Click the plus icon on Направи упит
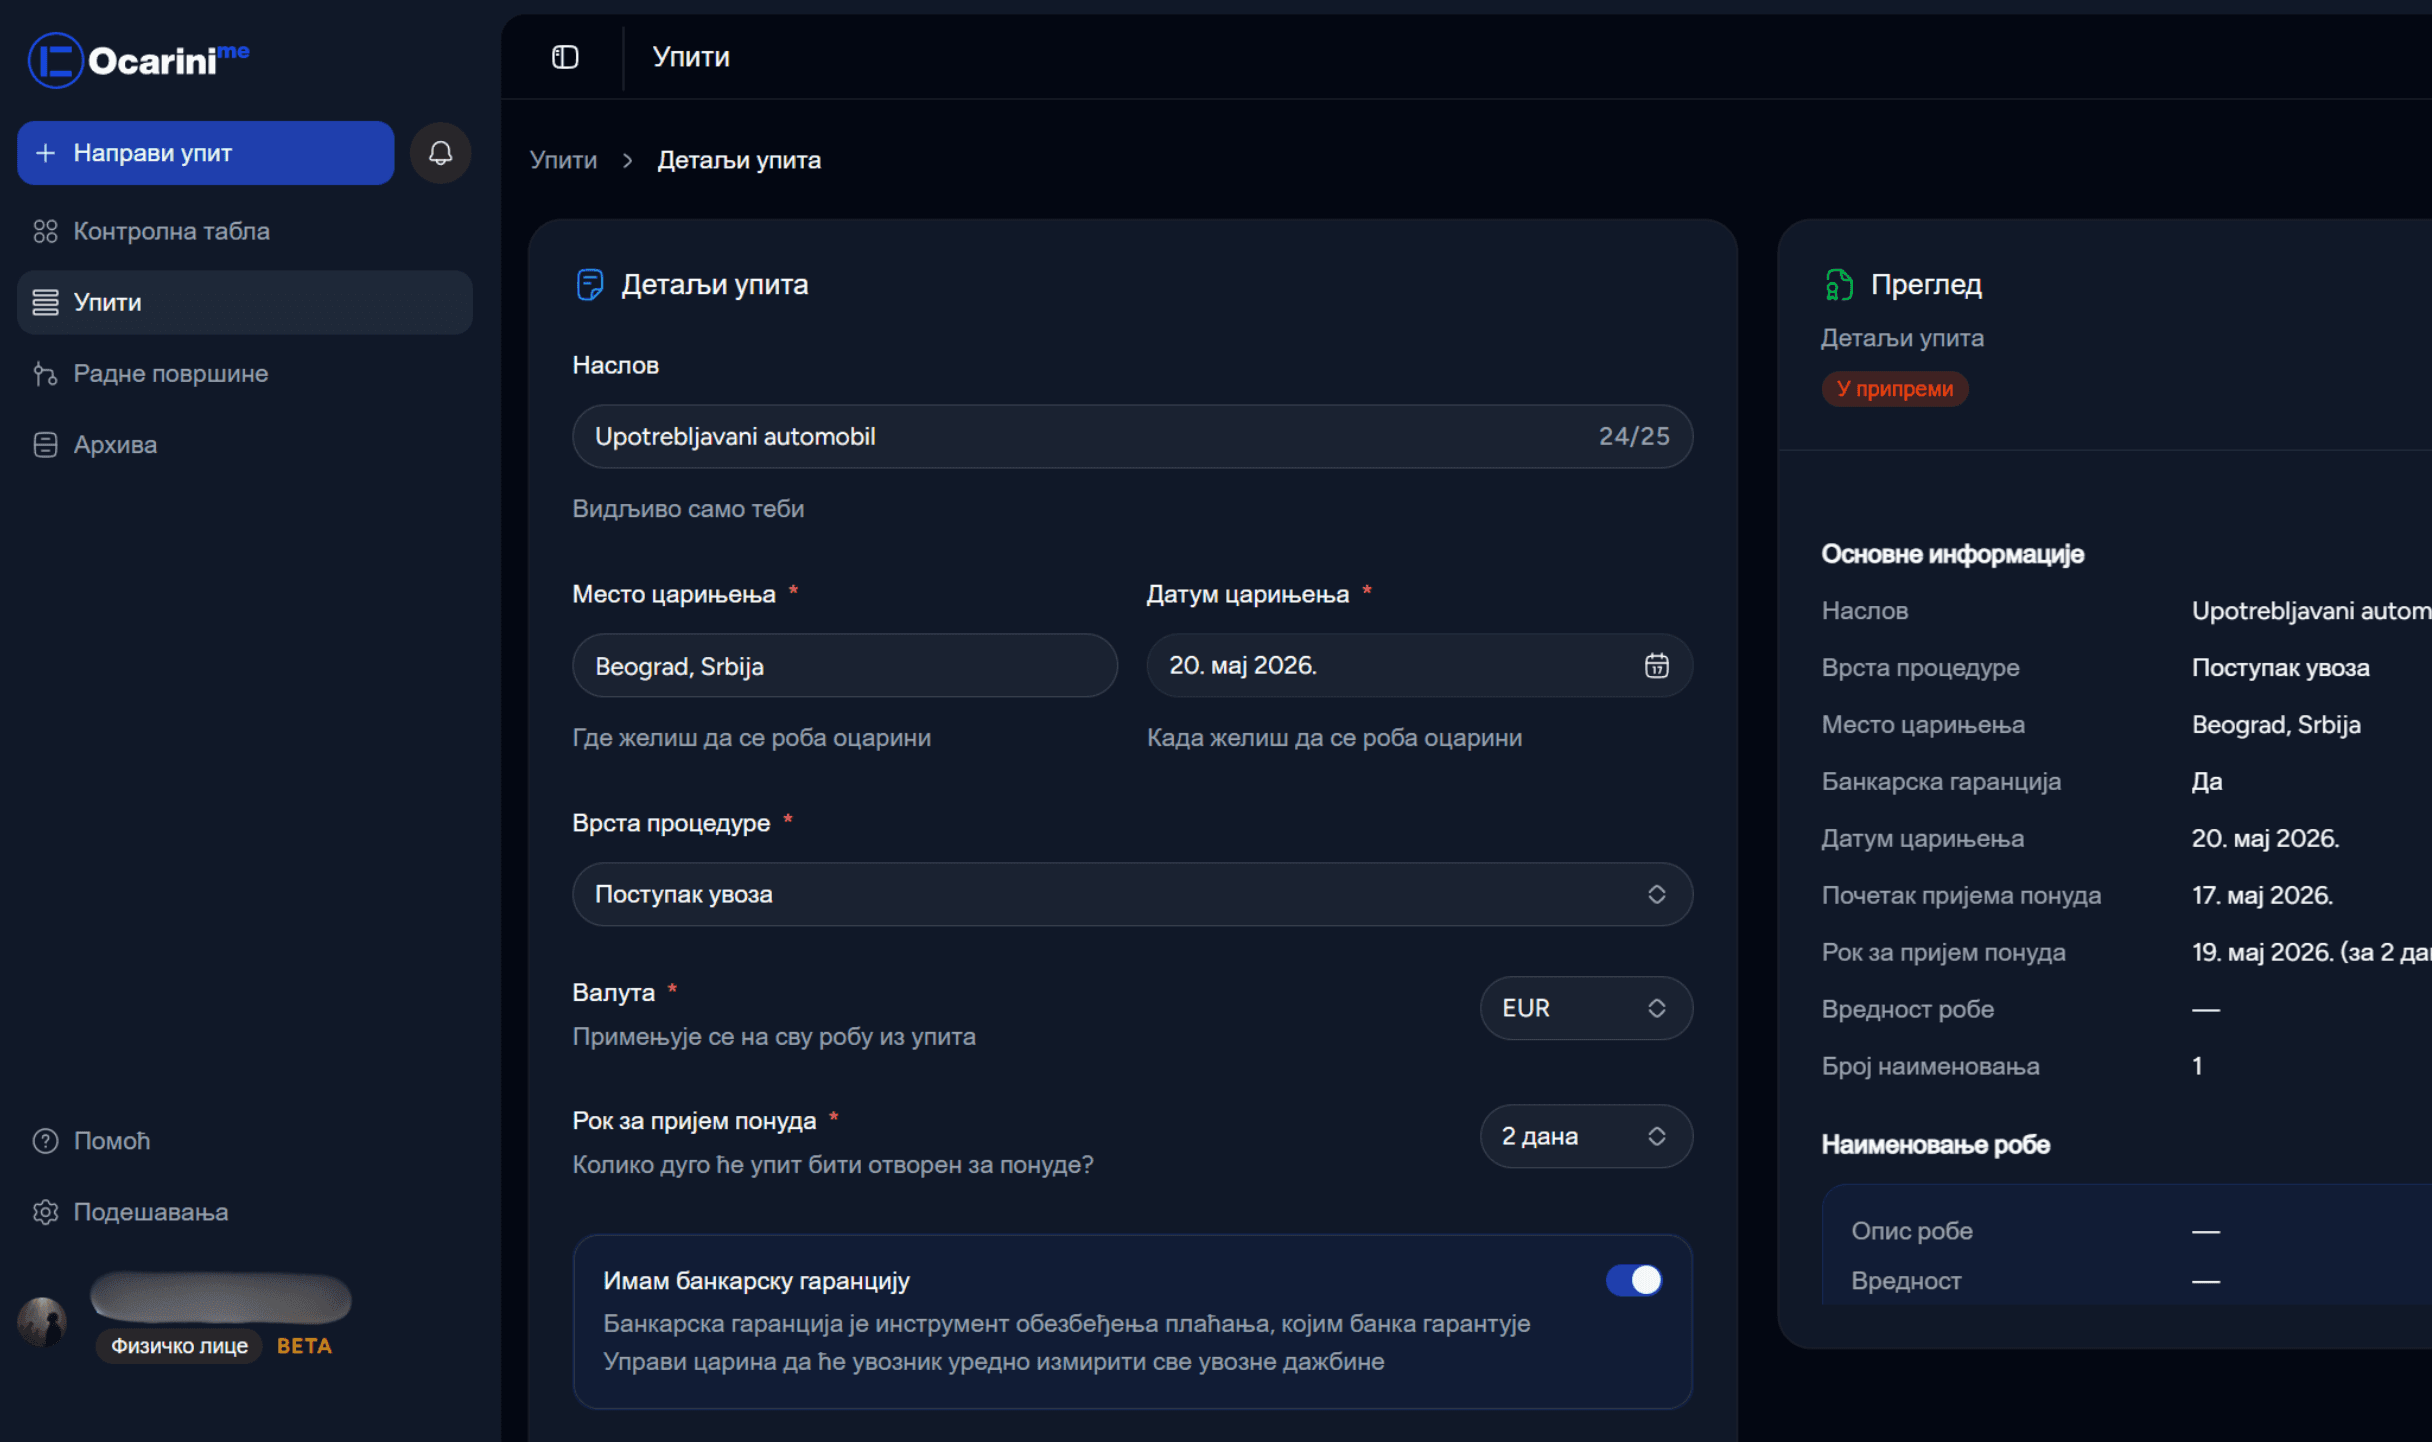This screenshot has width=2432, height=1442. point(45,153)
